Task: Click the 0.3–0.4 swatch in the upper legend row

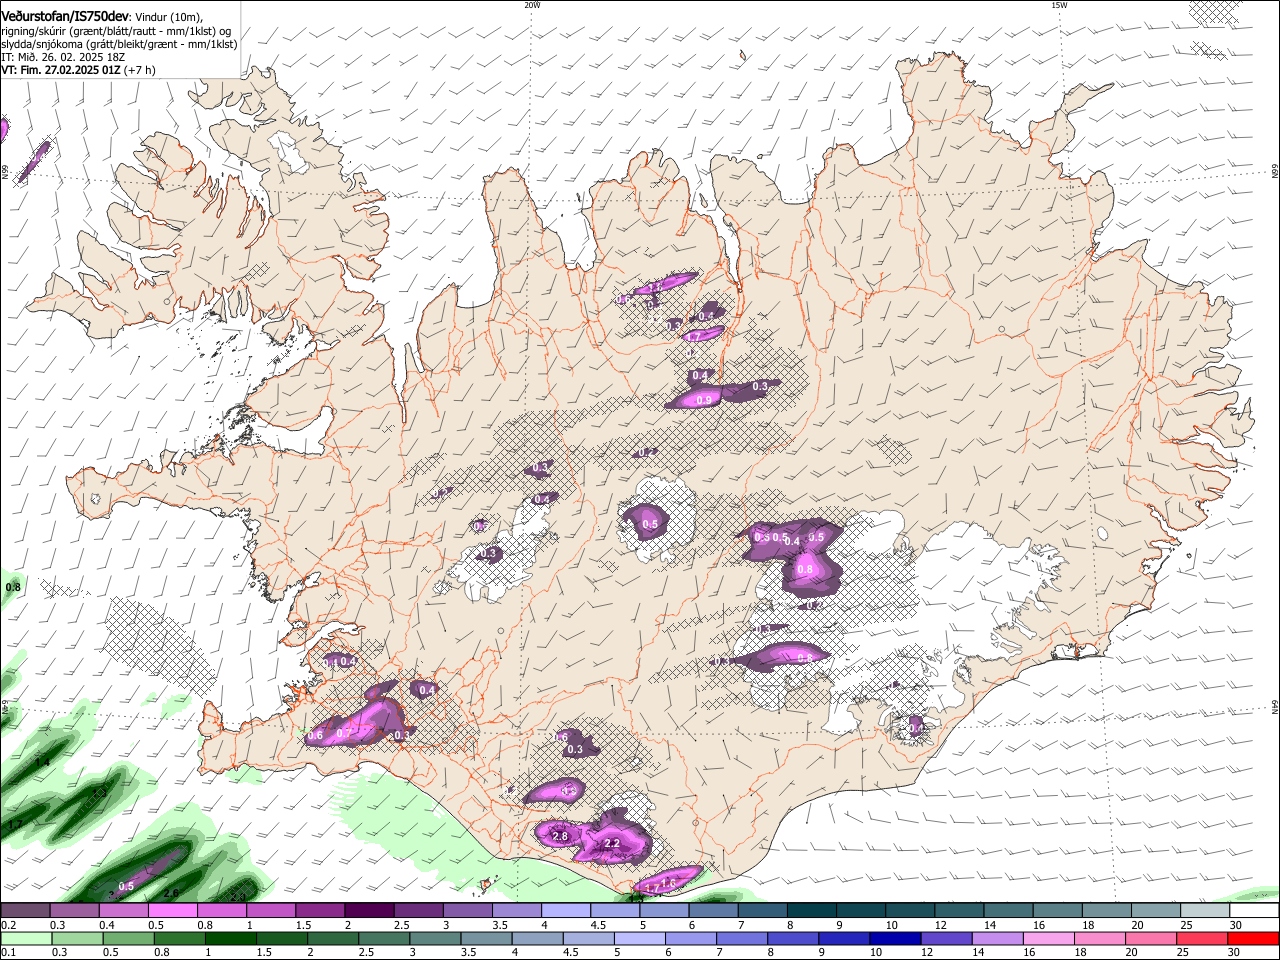Action: (74, 911)
